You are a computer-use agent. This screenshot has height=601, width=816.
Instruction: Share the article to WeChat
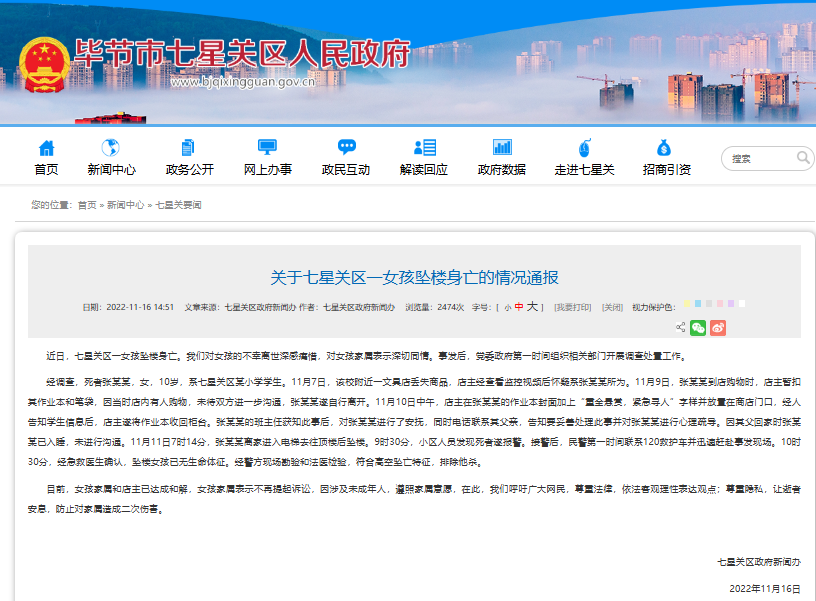(698, 327)
